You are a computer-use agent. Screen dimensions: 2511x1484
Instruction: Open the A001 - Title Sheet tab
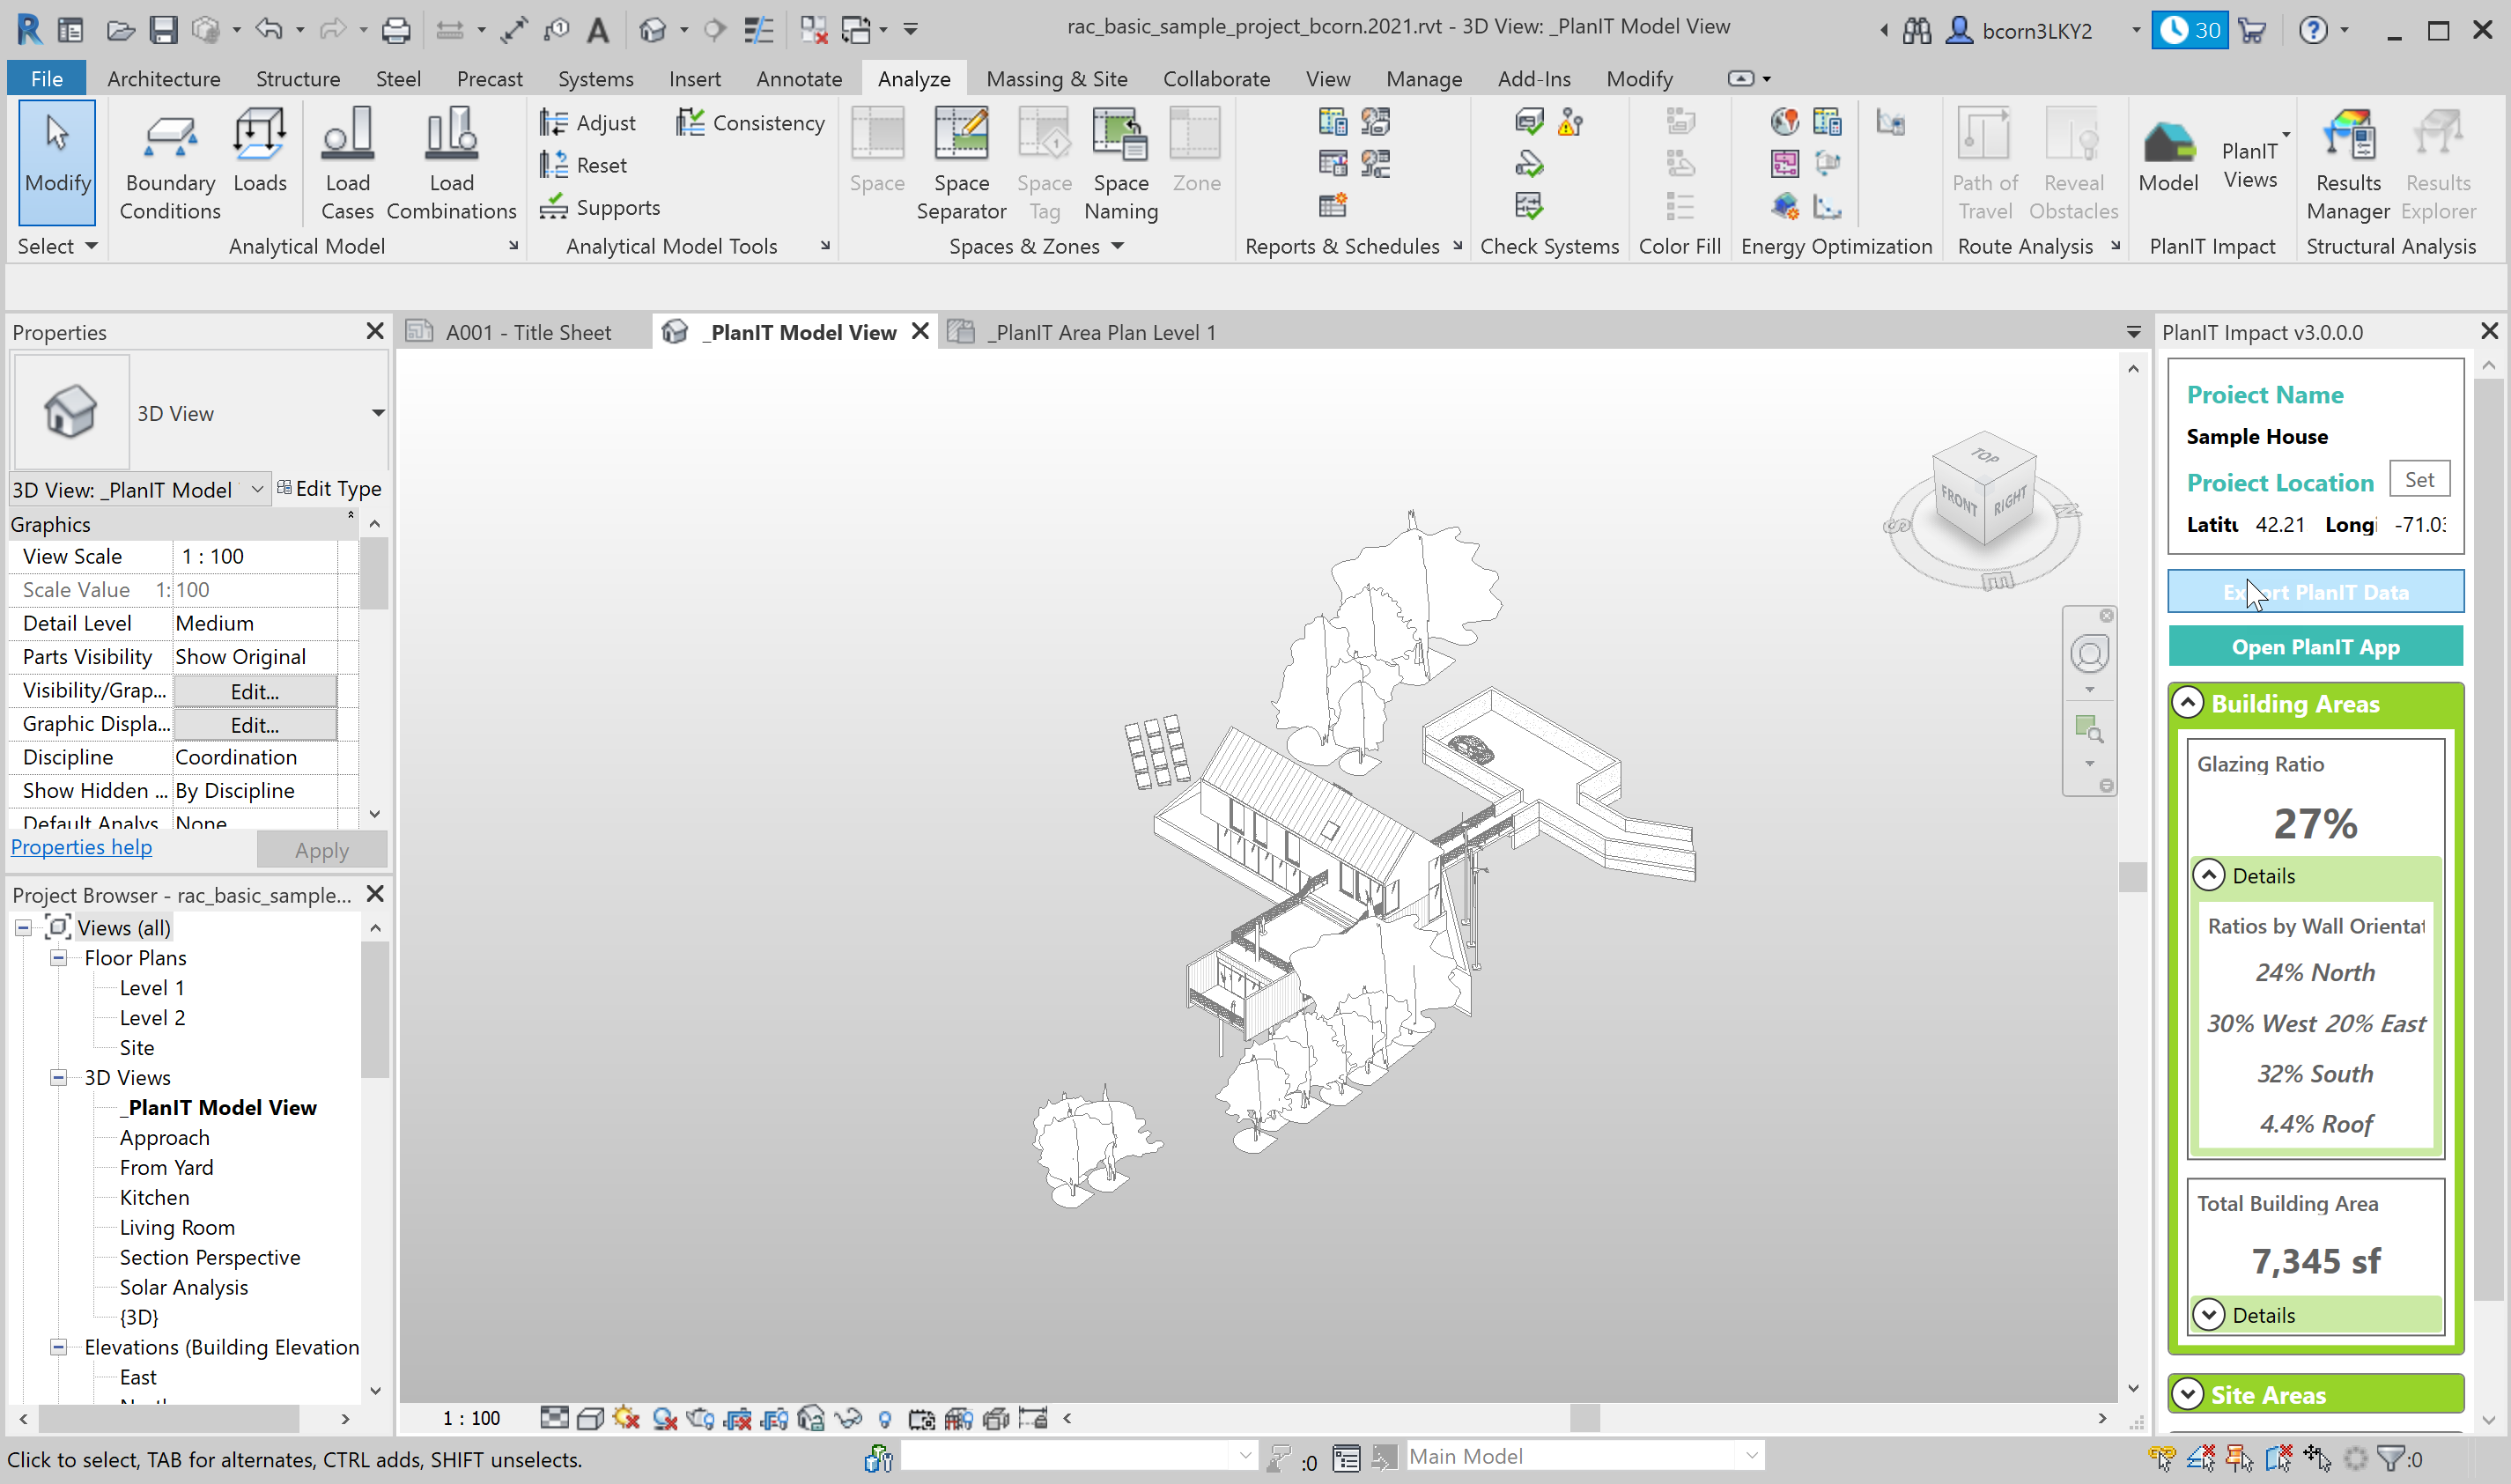point(527,332)
